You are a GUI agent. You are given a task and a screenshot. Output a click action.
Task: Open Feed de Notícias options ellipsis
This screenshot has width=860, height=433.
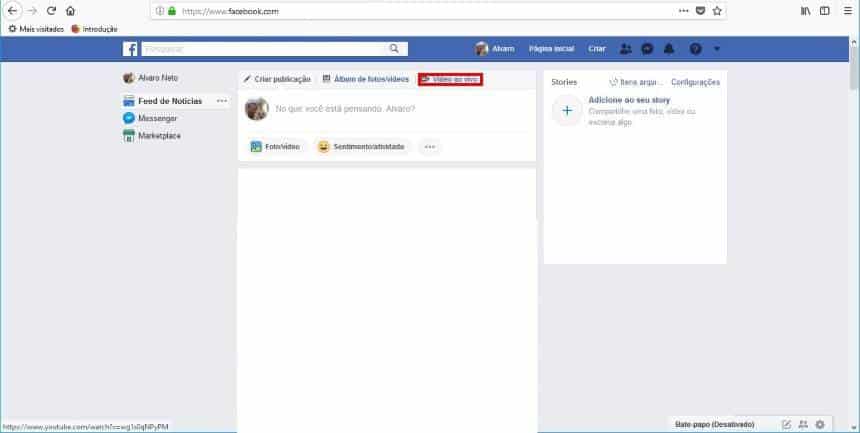(222, 101)
